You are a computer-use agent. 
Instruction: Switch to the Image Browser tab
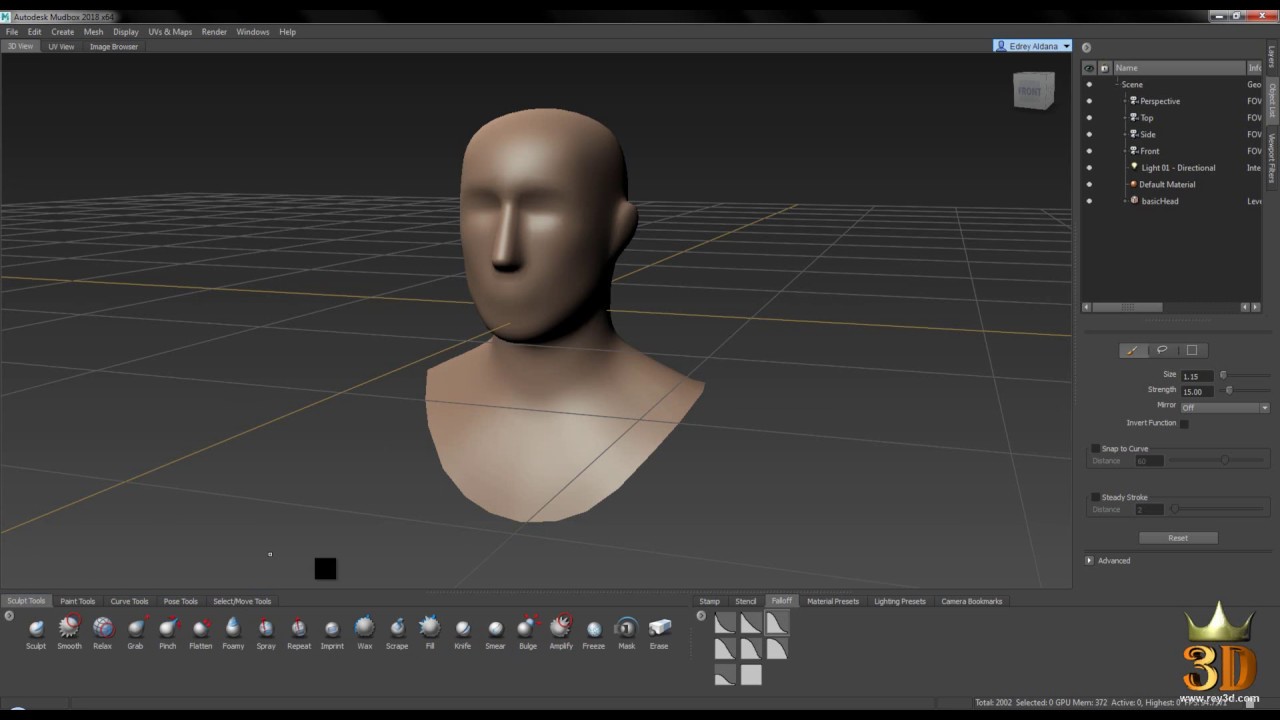(114, 47)
